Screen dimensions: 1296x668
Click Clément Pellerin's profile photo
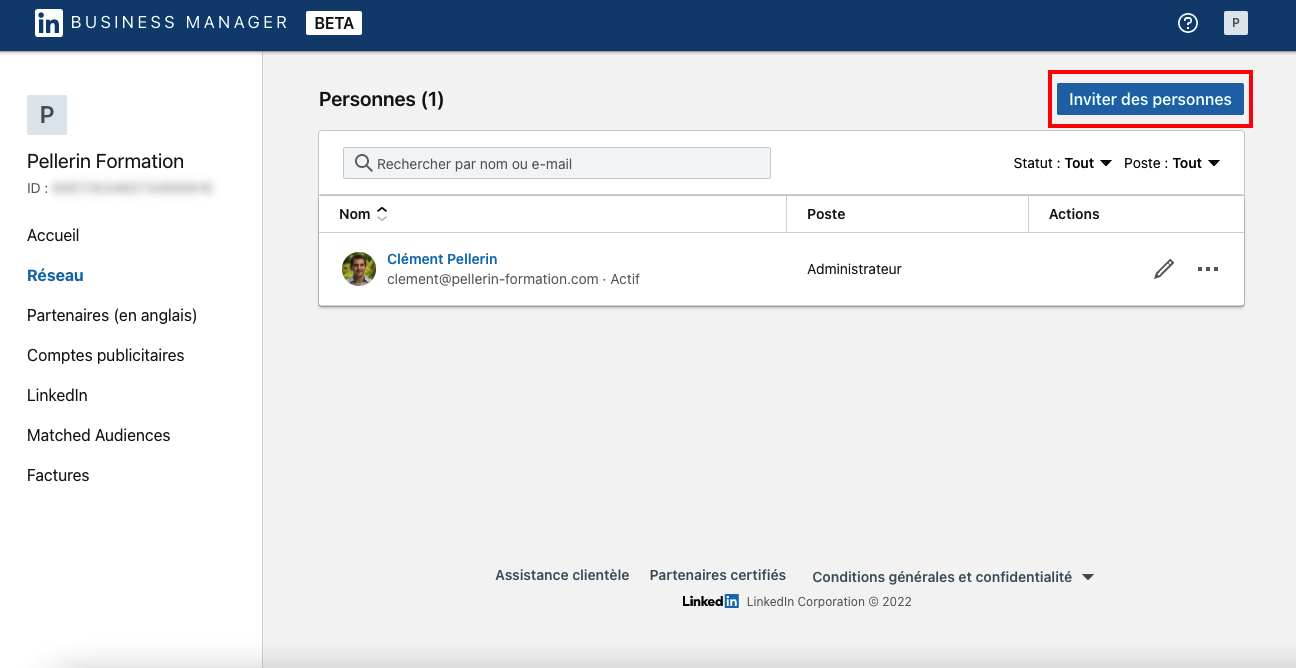pos(359,269)
